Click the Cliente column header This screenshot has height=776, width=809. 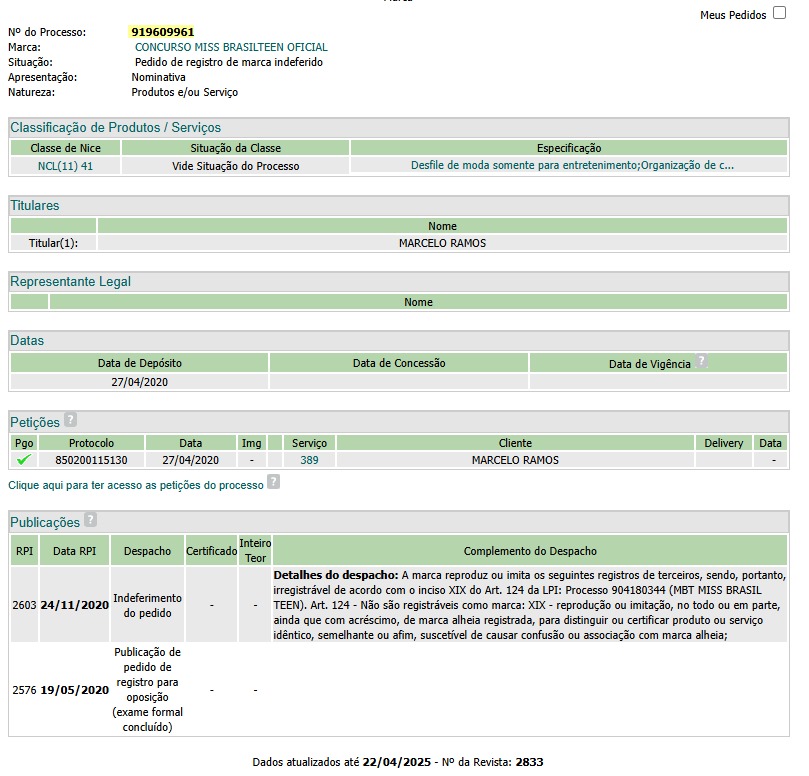coord(515,443)
